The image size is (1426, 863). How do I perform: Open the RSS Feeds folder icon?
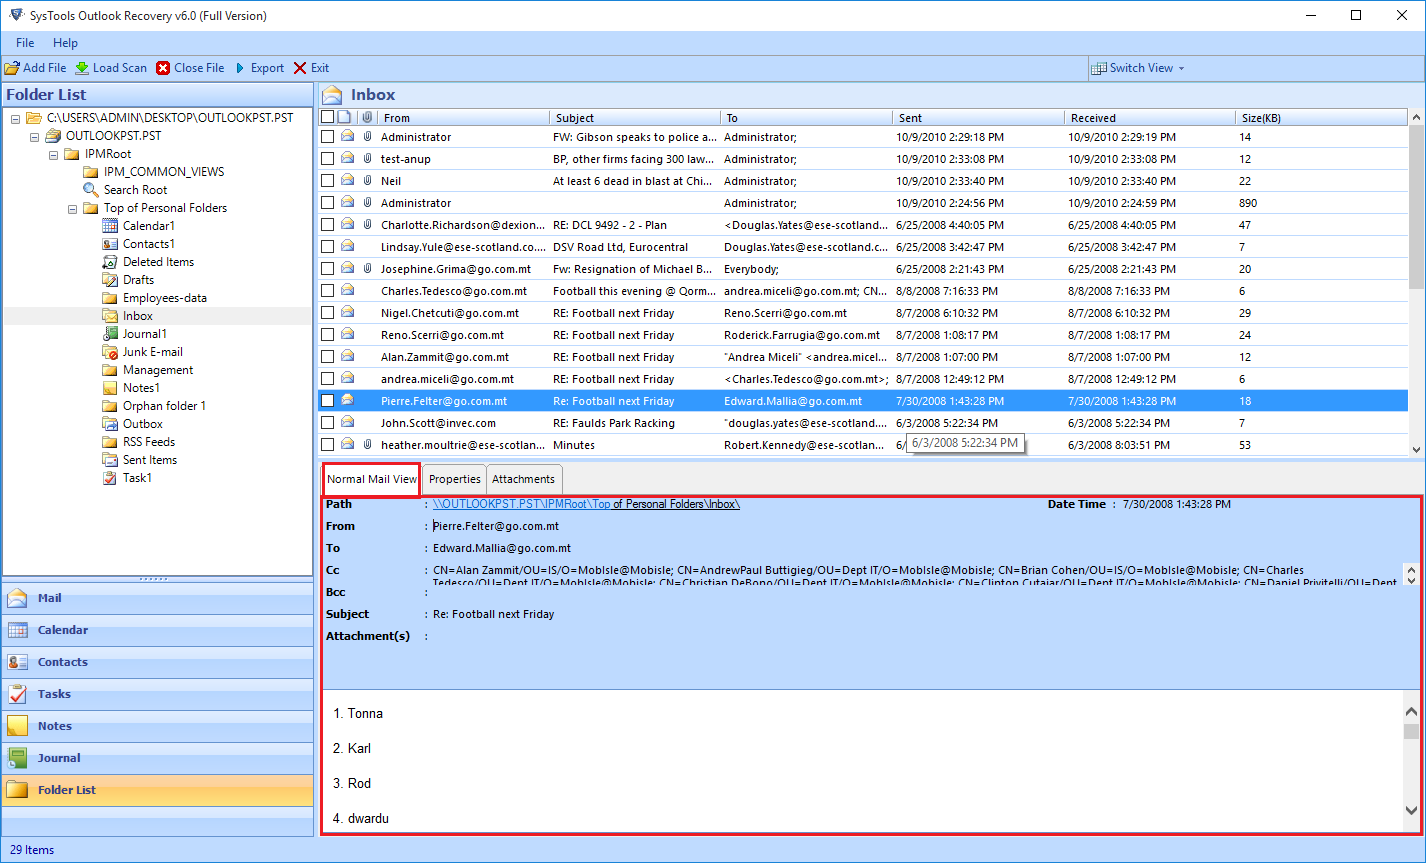click(x=110, y=442)
